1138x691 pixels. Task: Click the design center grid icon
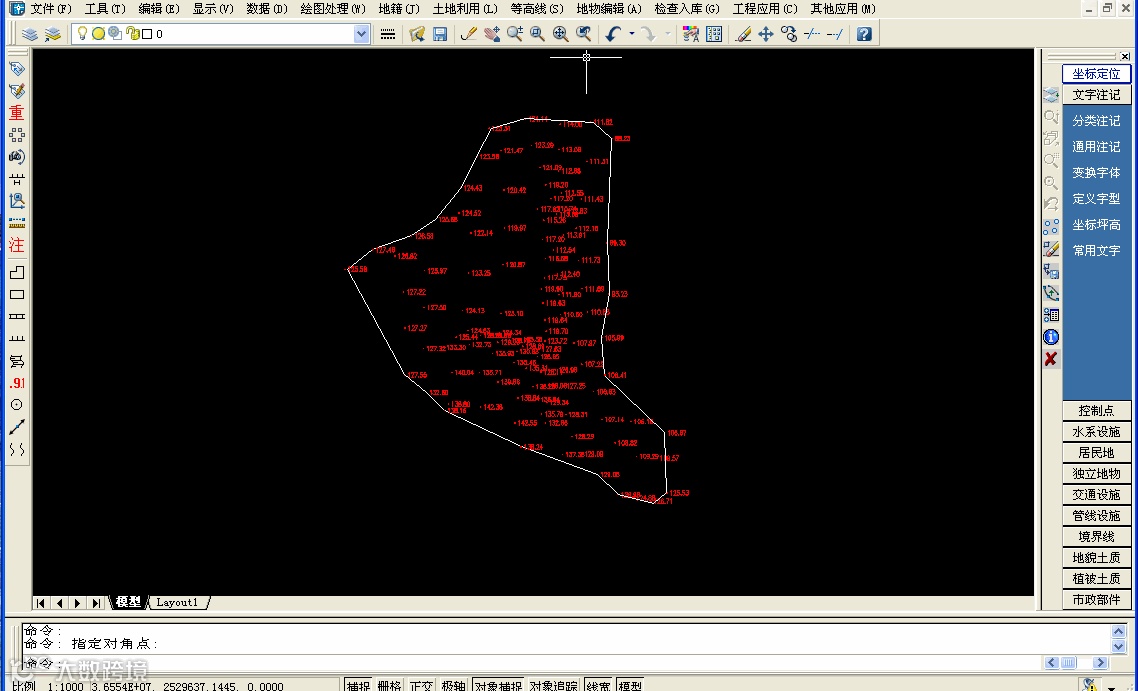714,34
